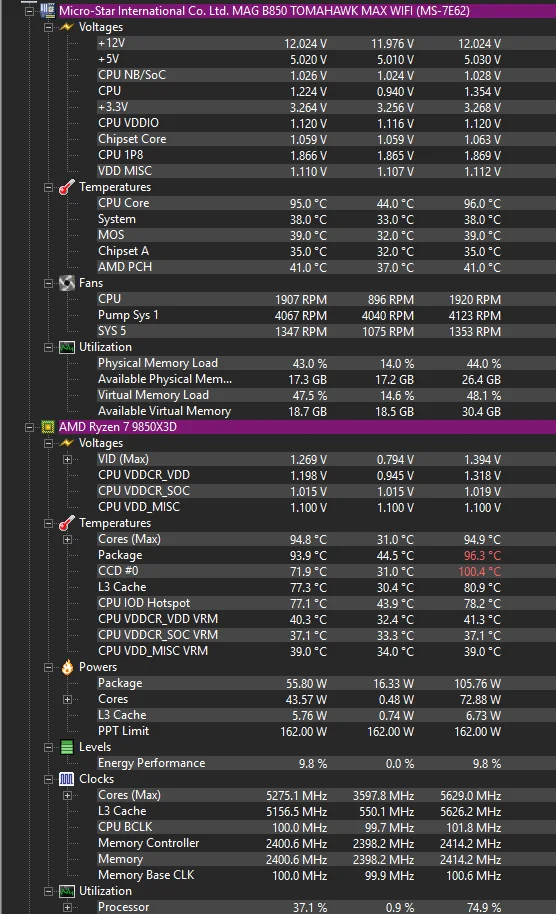The image size is (556, 914).
Task: Expand the VID (Max) entry
Action: [68, 459]
